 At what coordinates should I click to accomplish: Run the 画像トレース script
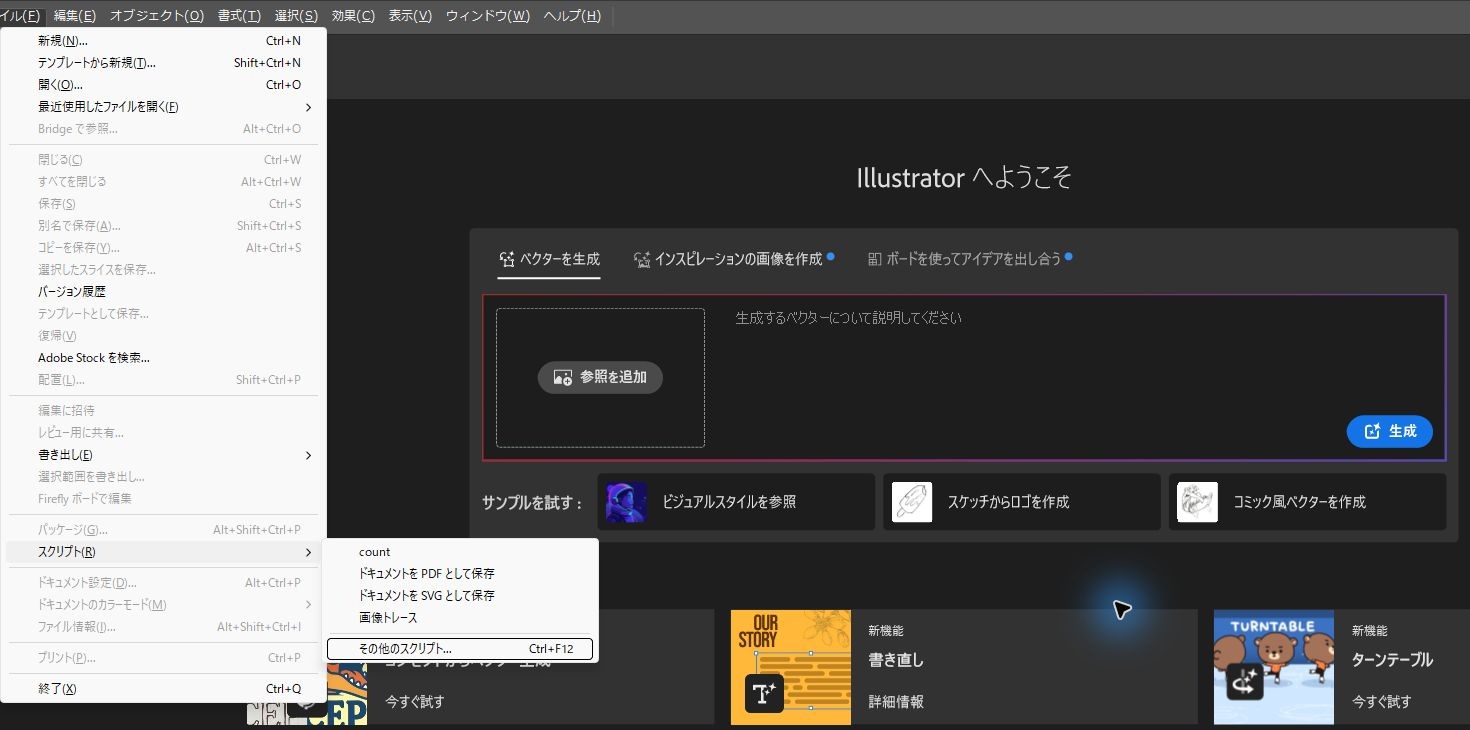click(x=462, y=618)
